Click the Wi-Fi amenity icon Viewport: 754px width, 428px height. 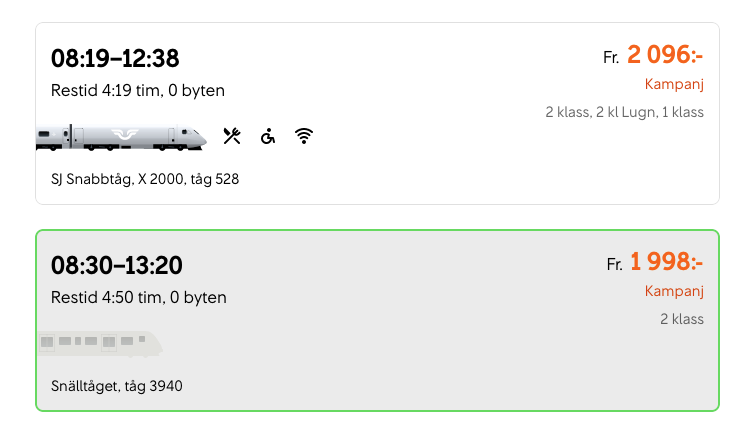click(304, 136)
